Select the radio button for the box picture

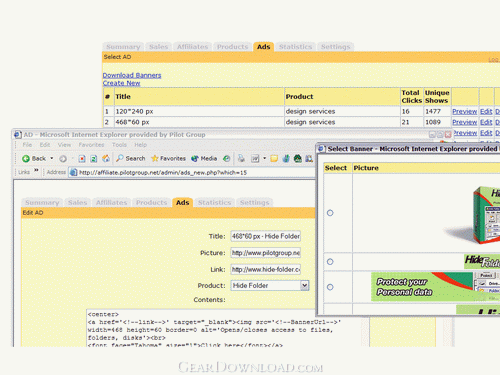pos(330,213)
